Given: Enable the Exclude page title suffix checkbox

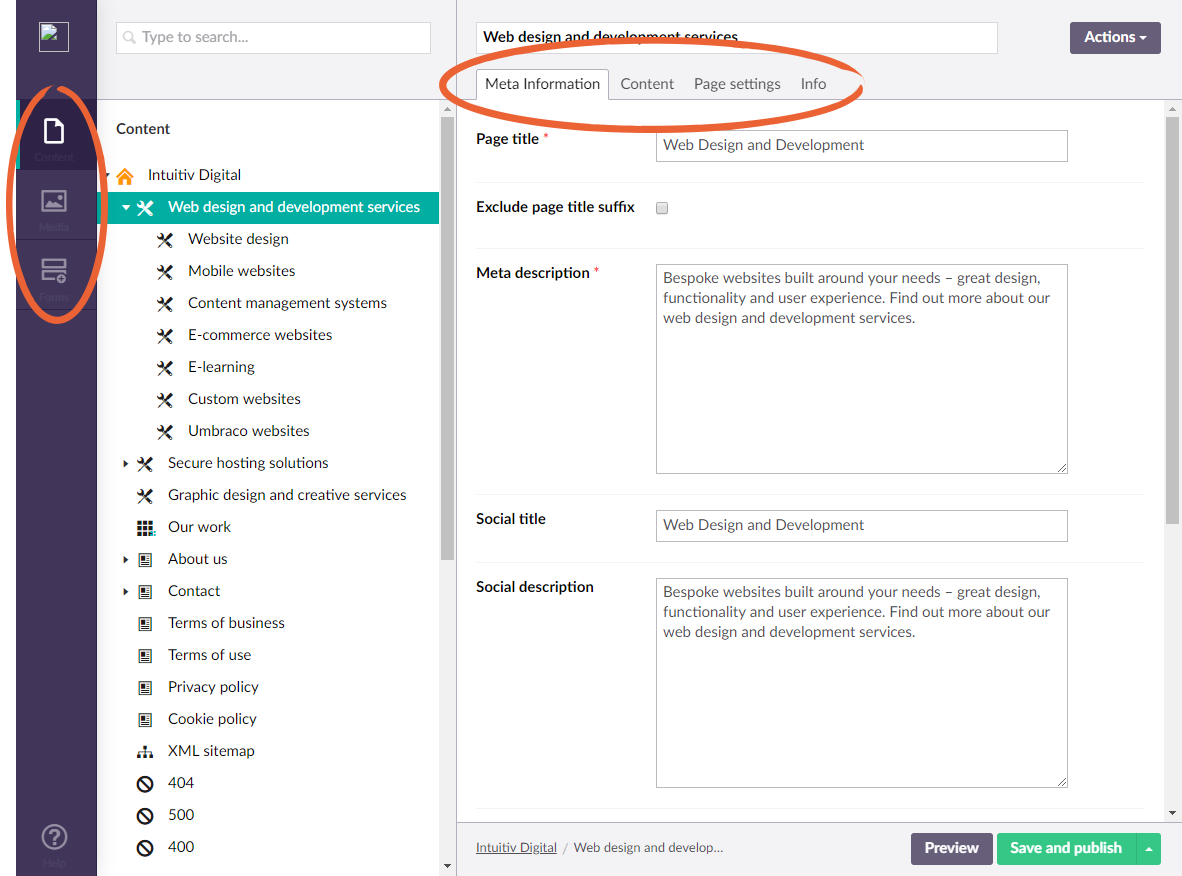Looking at the screenshot, I should tap(661, 208).
